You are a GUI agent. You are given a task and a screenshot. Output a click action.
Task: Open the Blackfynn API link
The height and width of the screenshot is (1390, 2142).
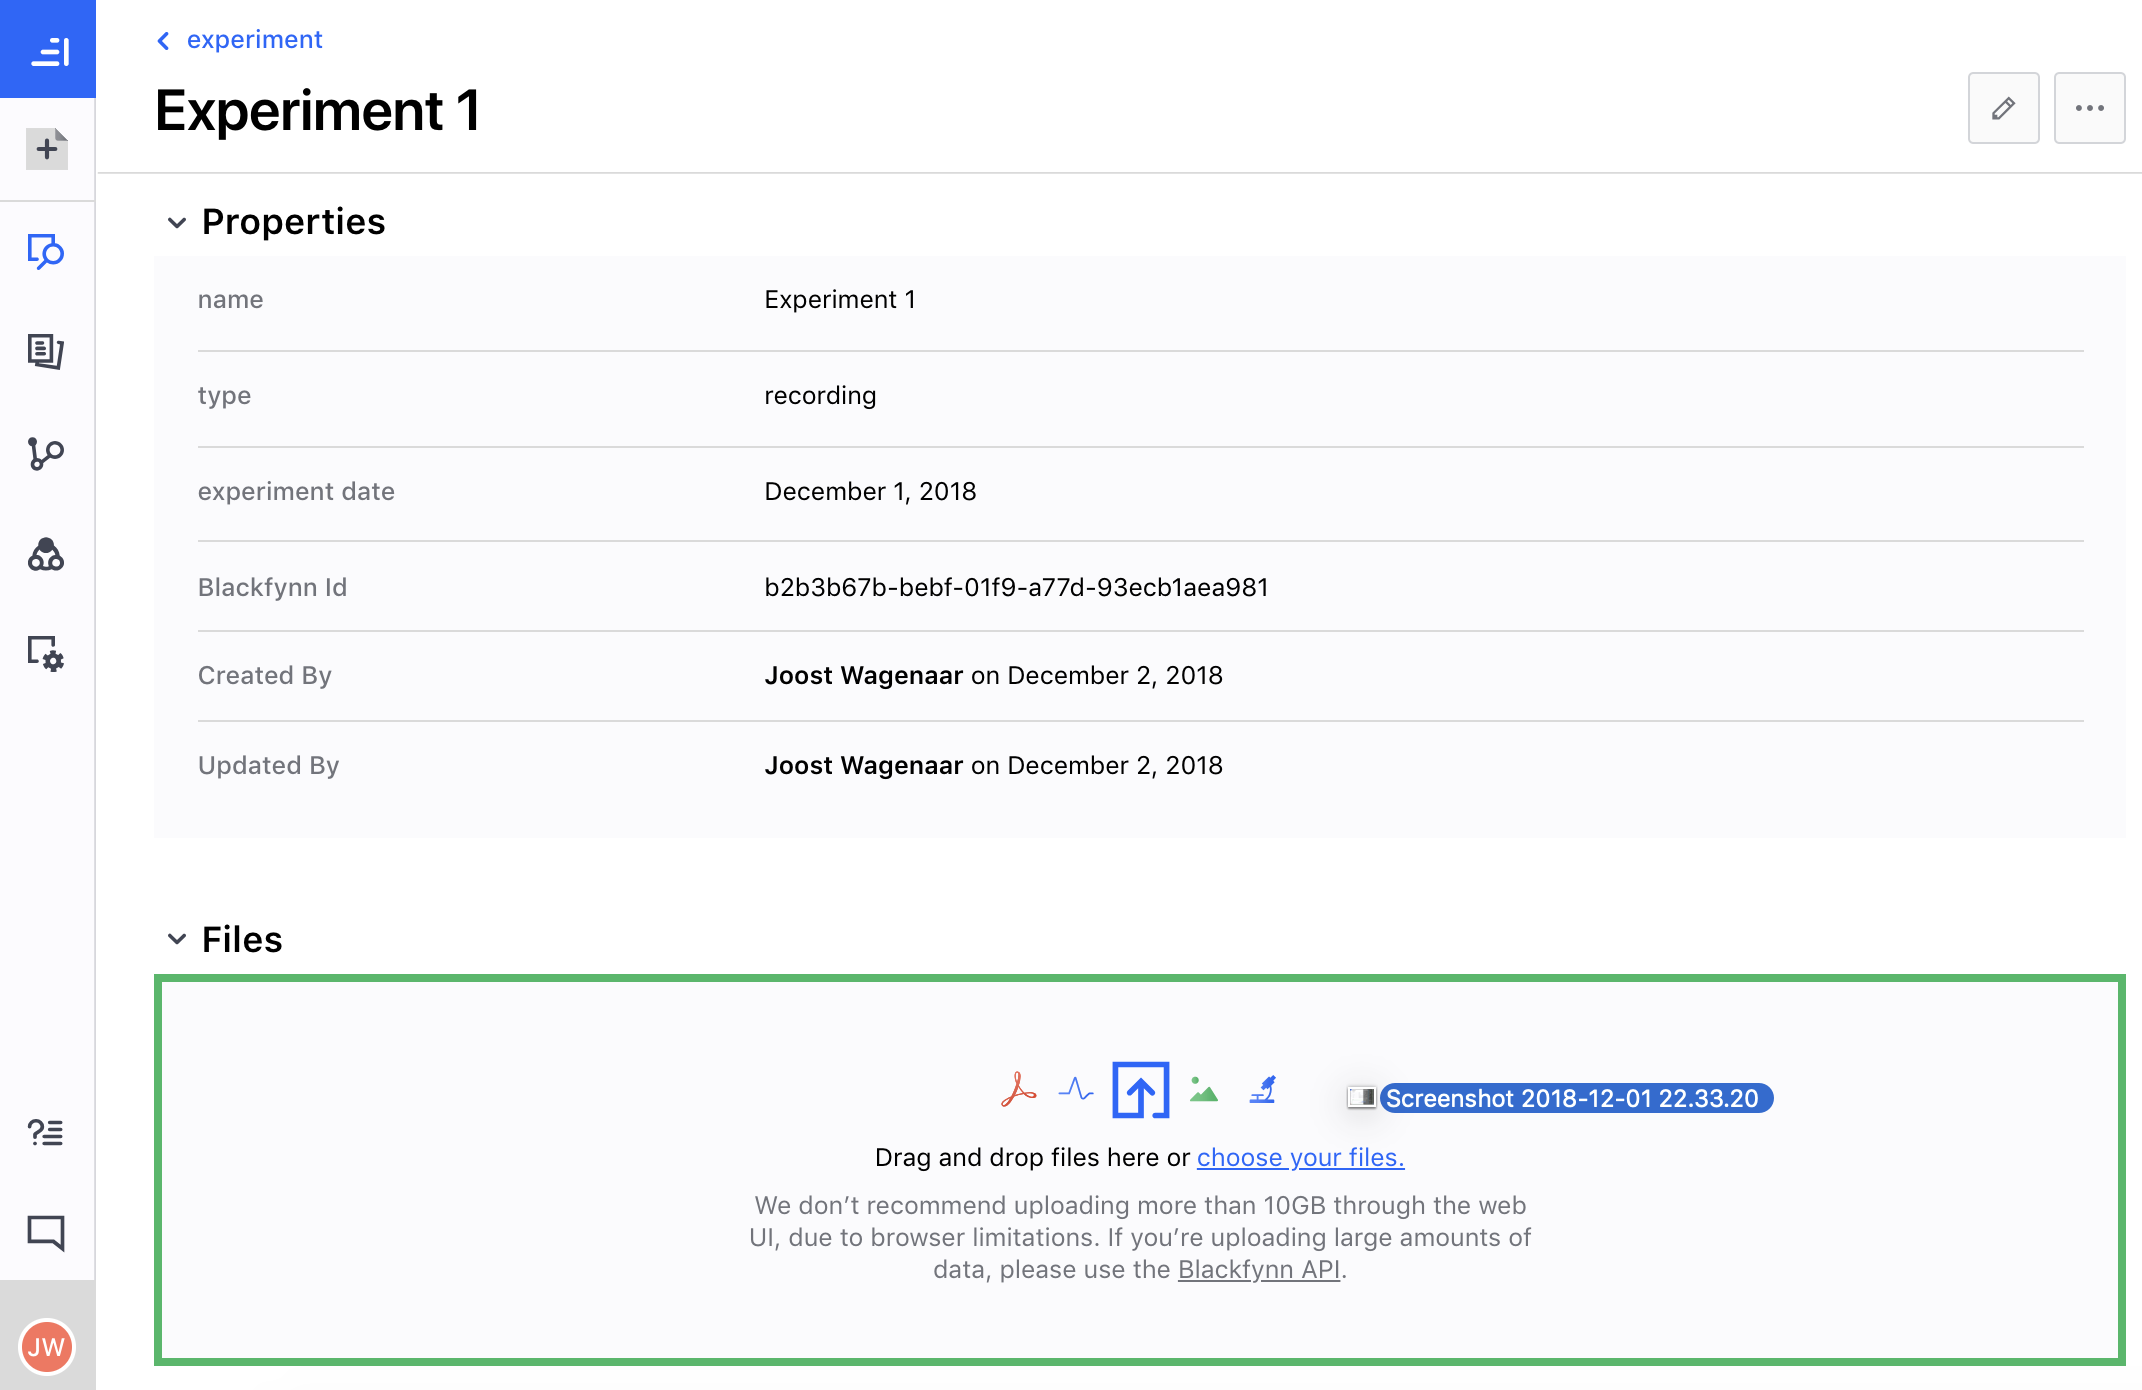[1258, 1269]
